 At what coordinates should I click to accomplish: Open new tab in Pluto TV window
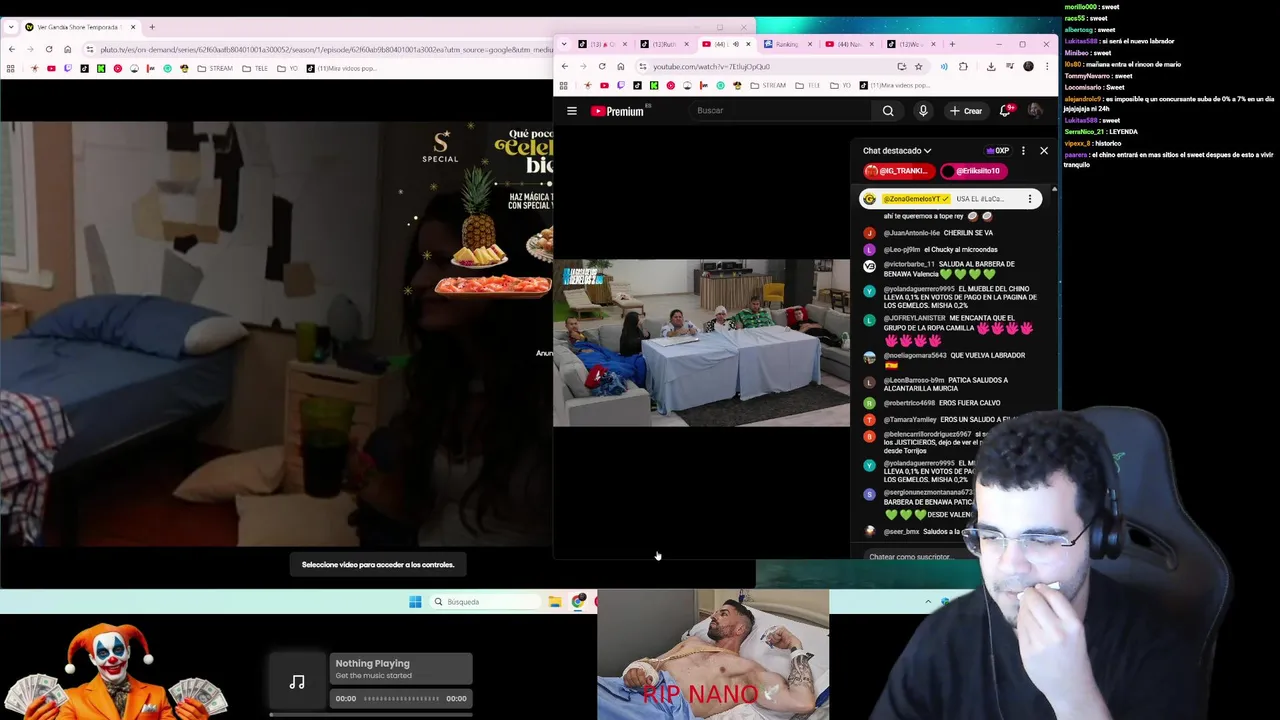(152, 27)
